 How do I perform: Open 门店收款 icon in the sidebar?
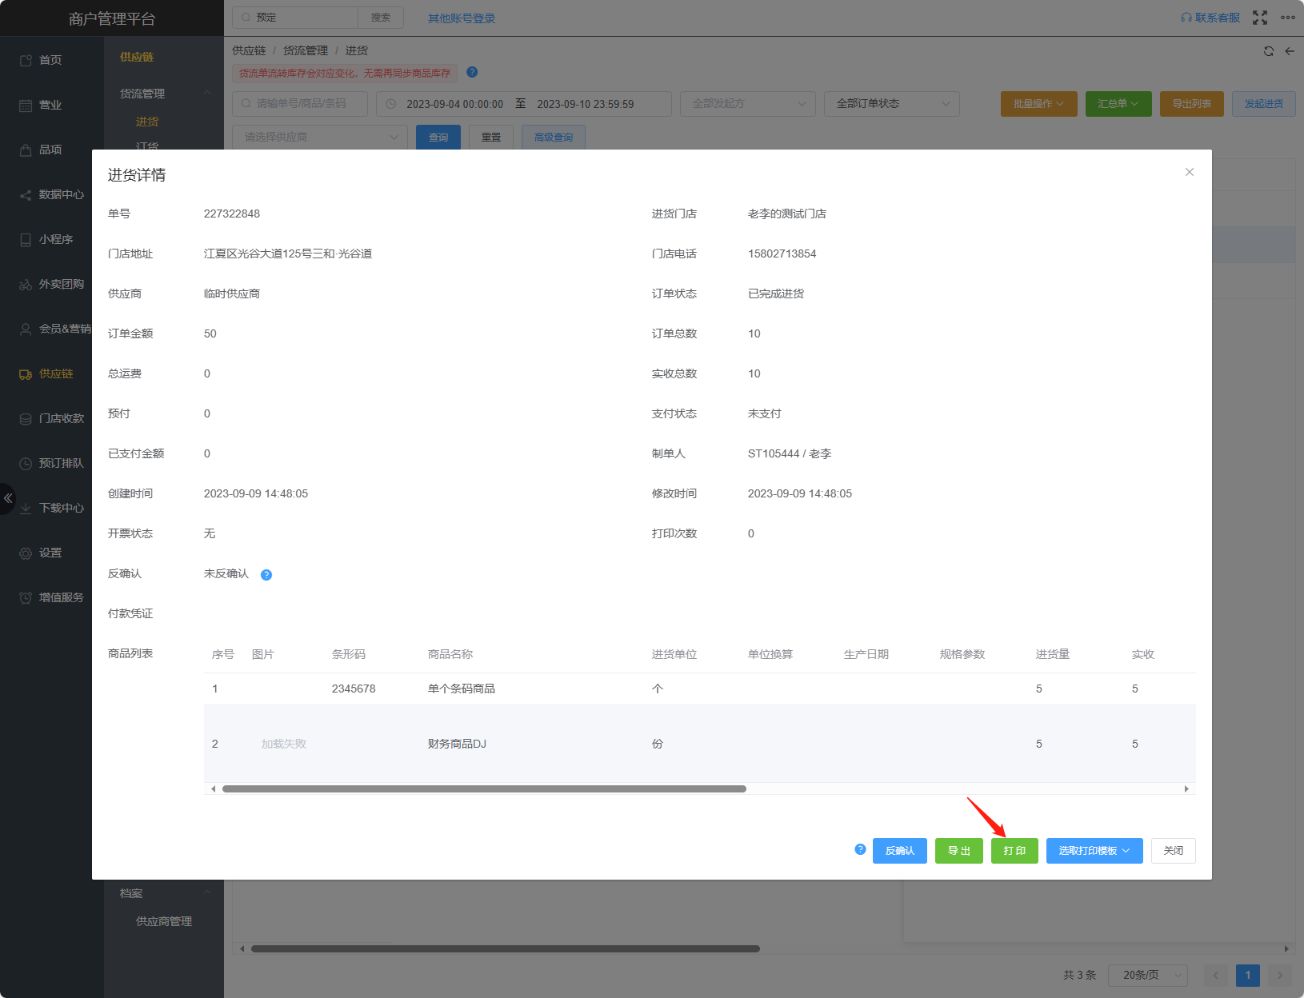[x=26, y=419]
